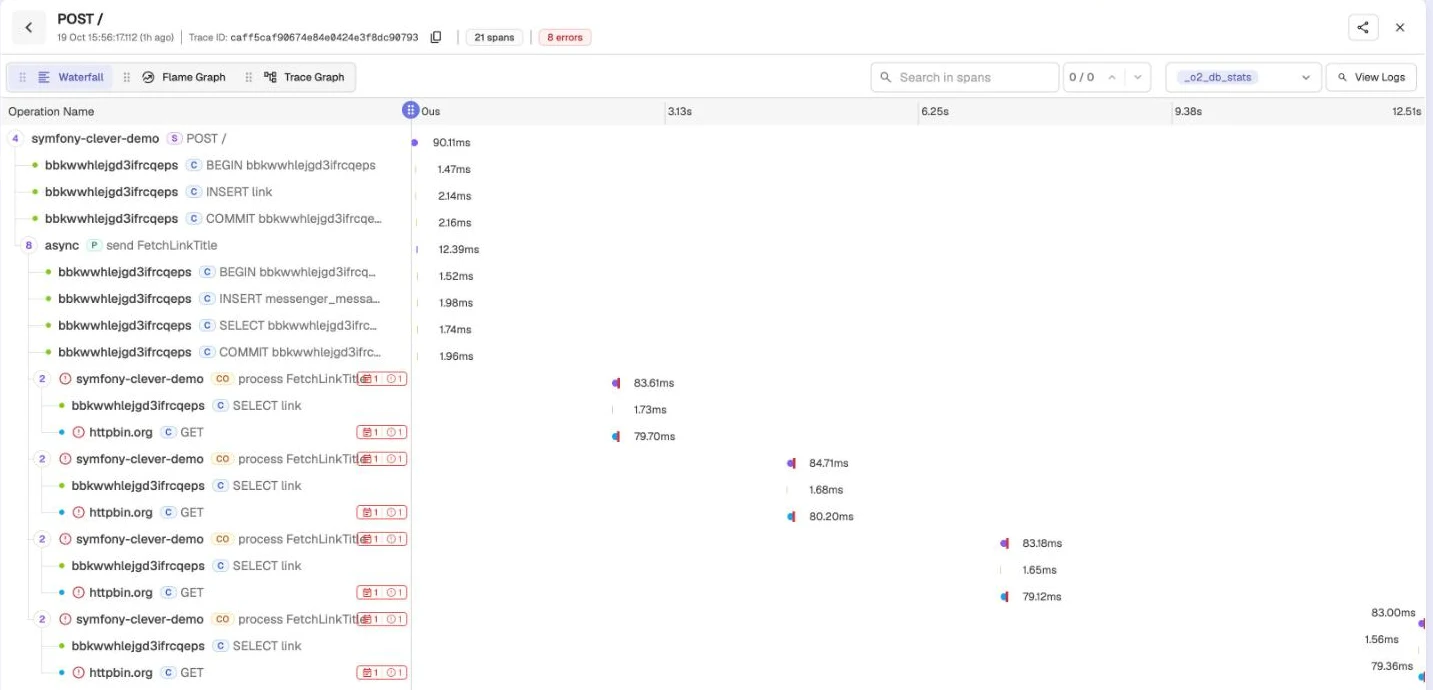Screen dimensions: 1433x690
Task: Click the blue column resize handle
Action: tap(410, 110)
